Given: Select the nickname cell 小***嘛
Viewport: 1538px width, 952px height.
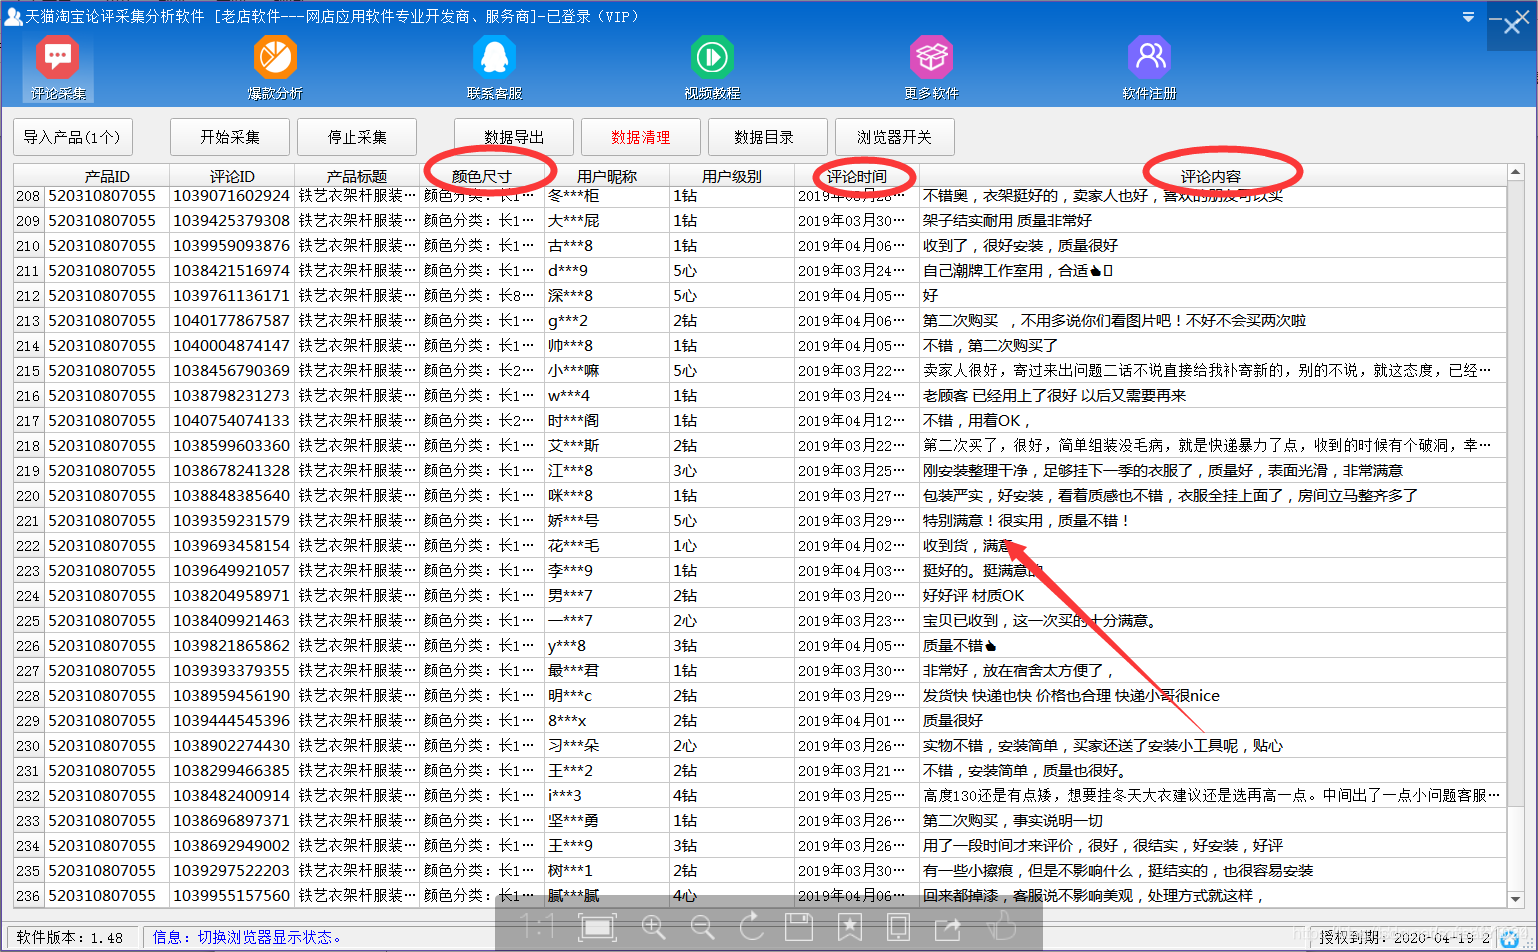Looking at the screenshot, I should [x=607, y=371].
